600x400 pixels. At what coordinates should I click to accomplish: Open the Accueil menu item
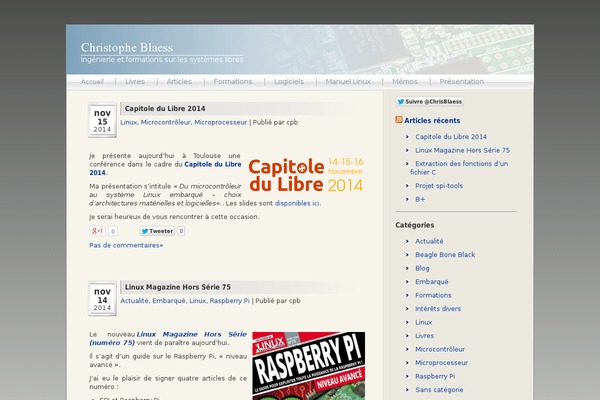click(x=92, y=82)
